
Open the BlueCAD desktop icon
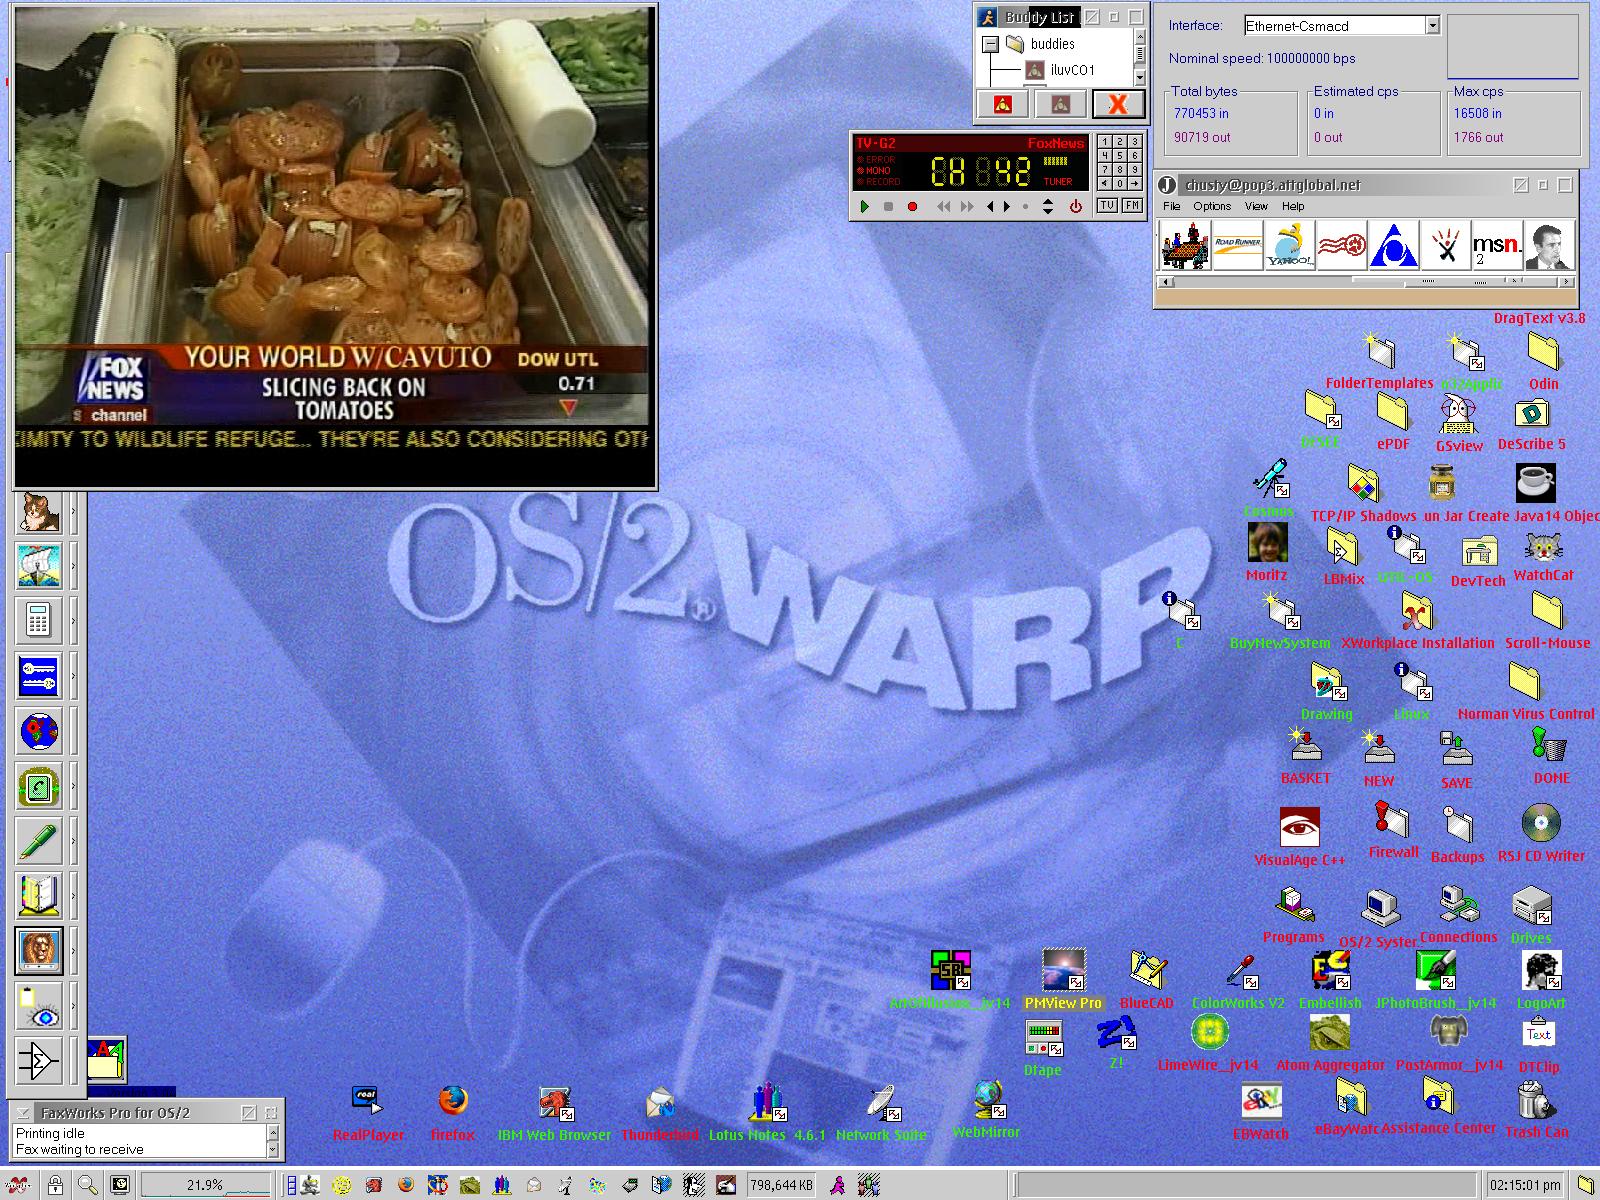(1146, 970)
